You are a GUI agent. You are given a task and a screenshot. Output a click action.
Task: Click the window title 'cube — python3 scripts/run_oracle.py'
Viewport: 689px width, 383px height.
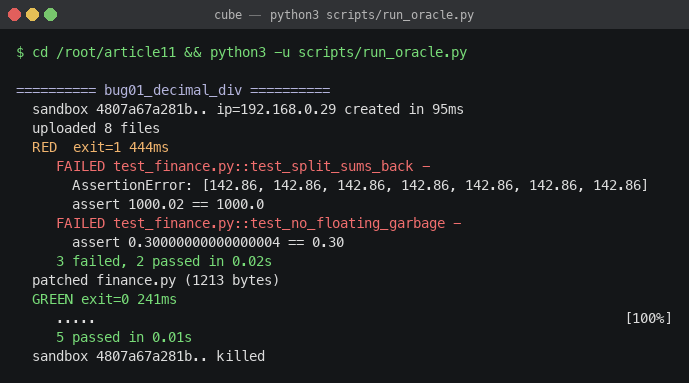[x=344, y=15]
